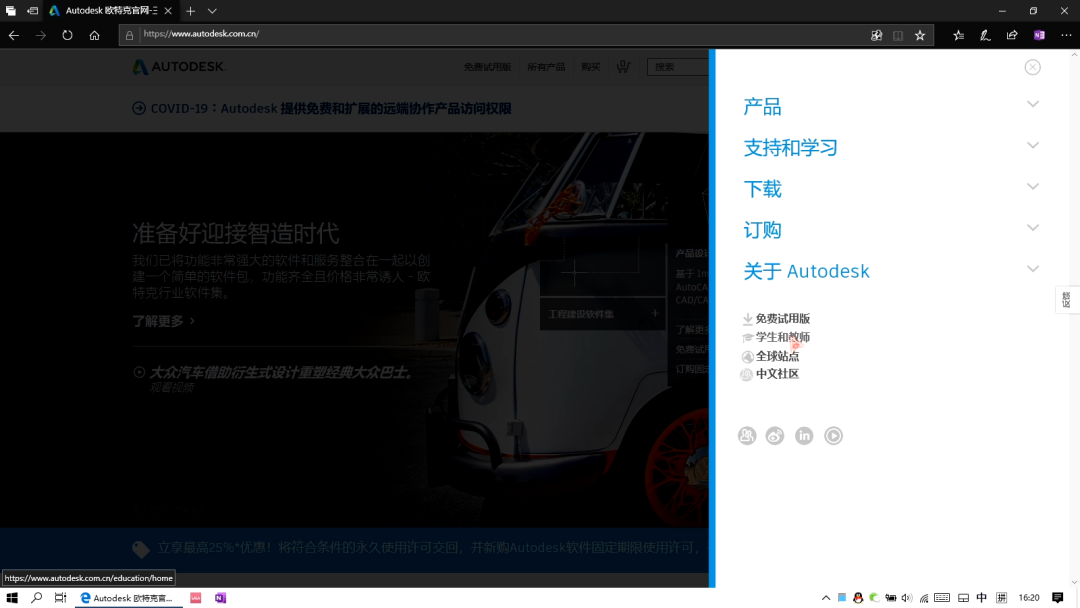Open the touch keyboard tray icon
Image resolution: width=1080 pixels, height=608 pixels.
(x=942, y=598)
